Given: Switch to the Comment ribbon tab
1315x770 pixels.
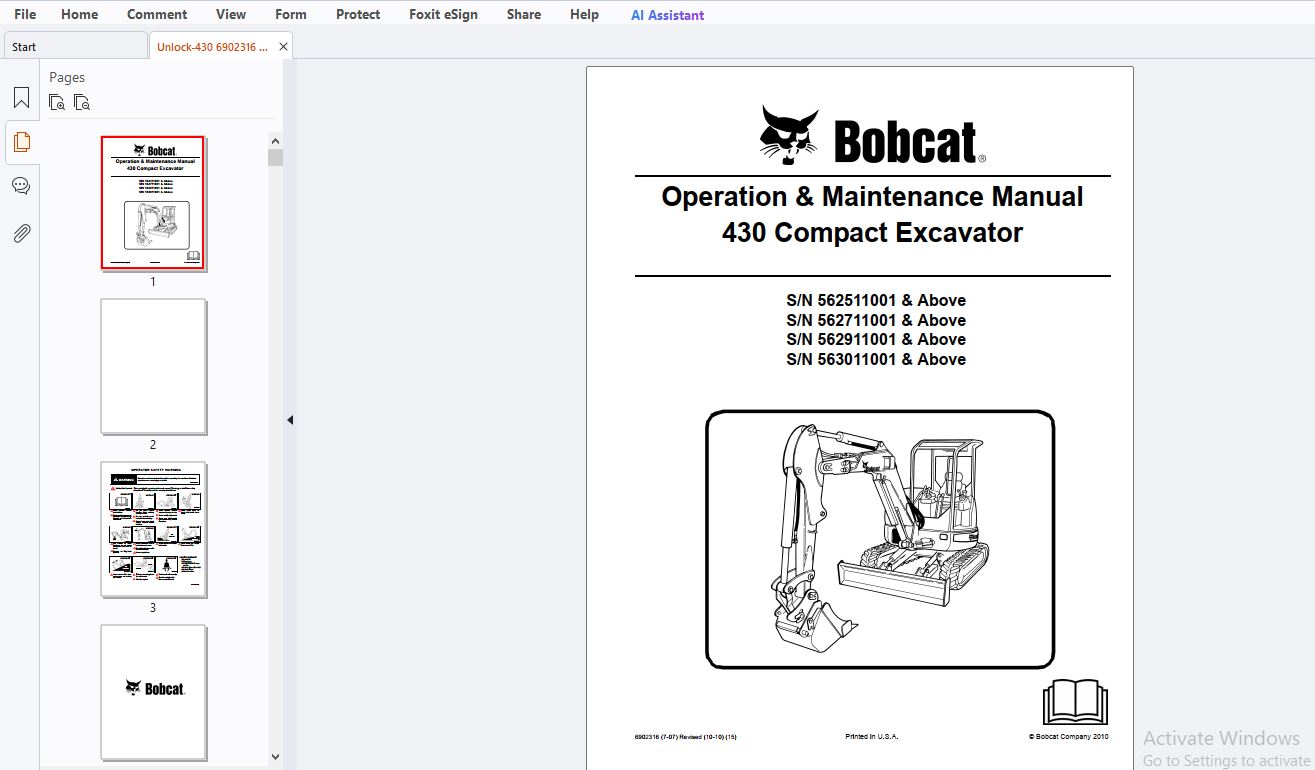Looking at the screenshot, I should point(157,14).
